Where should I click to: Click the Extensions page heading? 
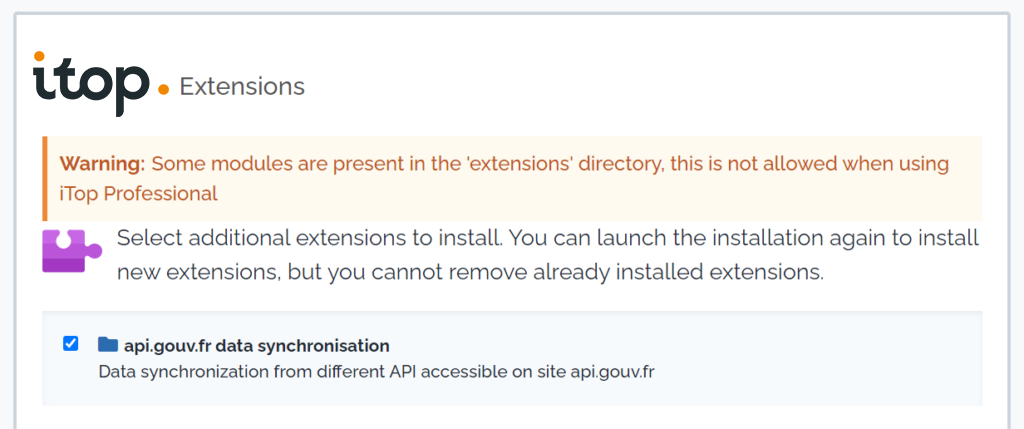pyautogui.click(x=242, y=87)
